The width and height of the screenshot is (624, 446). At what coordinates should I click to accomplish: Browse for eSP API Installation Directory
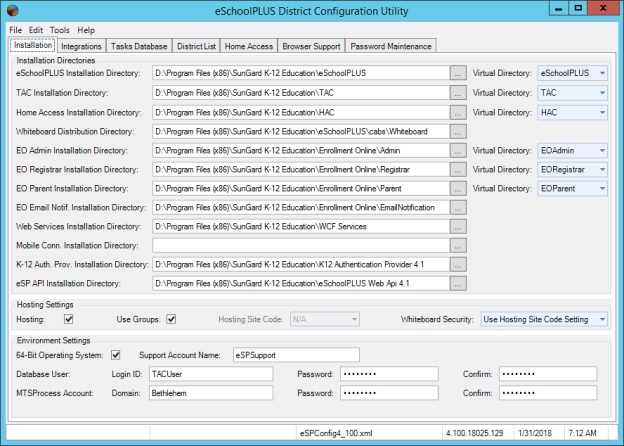tap(458, 284)
